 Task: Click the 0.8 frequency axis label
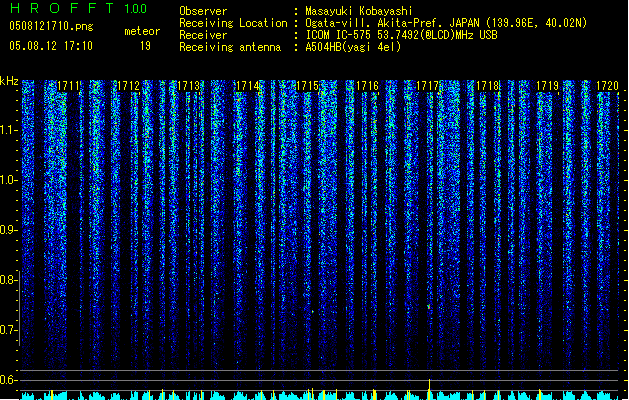(x=8, y=280)
